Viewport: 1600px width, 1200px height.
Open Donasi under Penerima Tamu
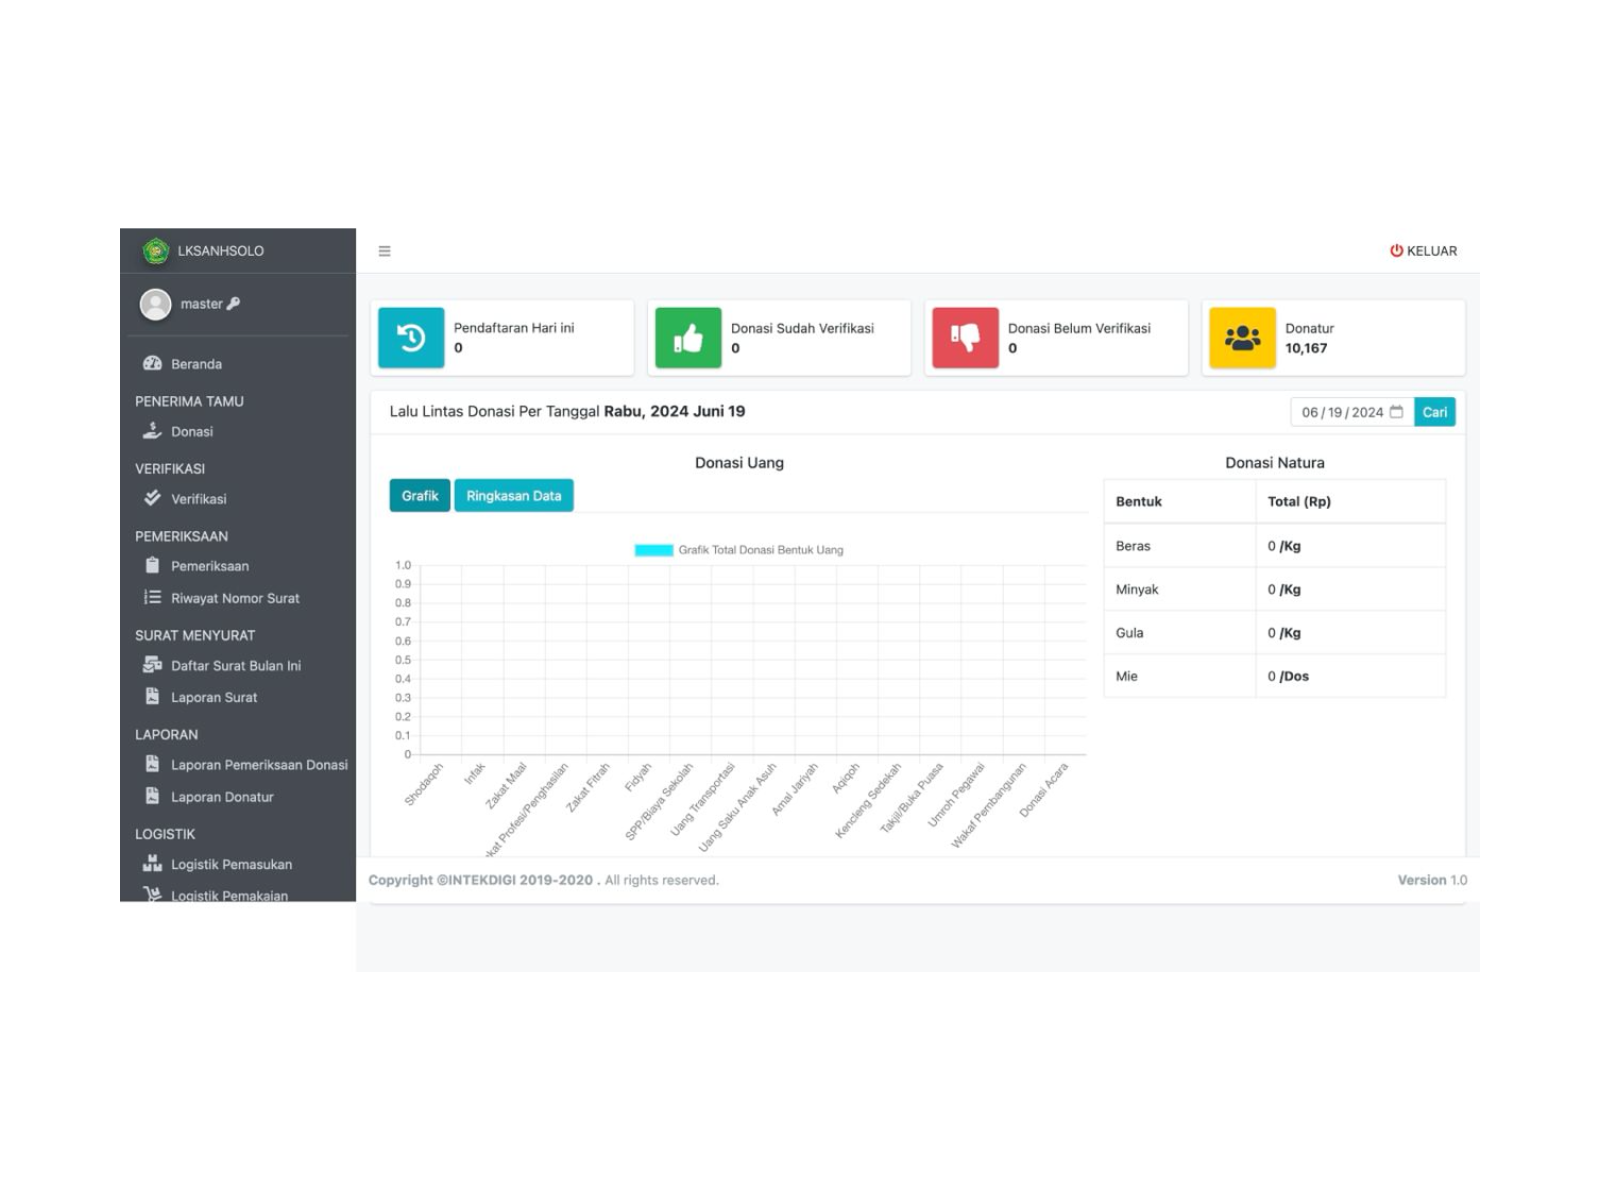[x=191, y=432]
